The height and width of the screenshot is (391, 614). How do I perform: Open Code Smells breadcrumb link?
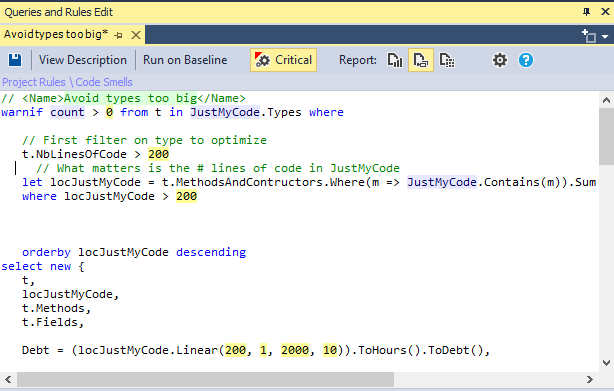(104, 82)
